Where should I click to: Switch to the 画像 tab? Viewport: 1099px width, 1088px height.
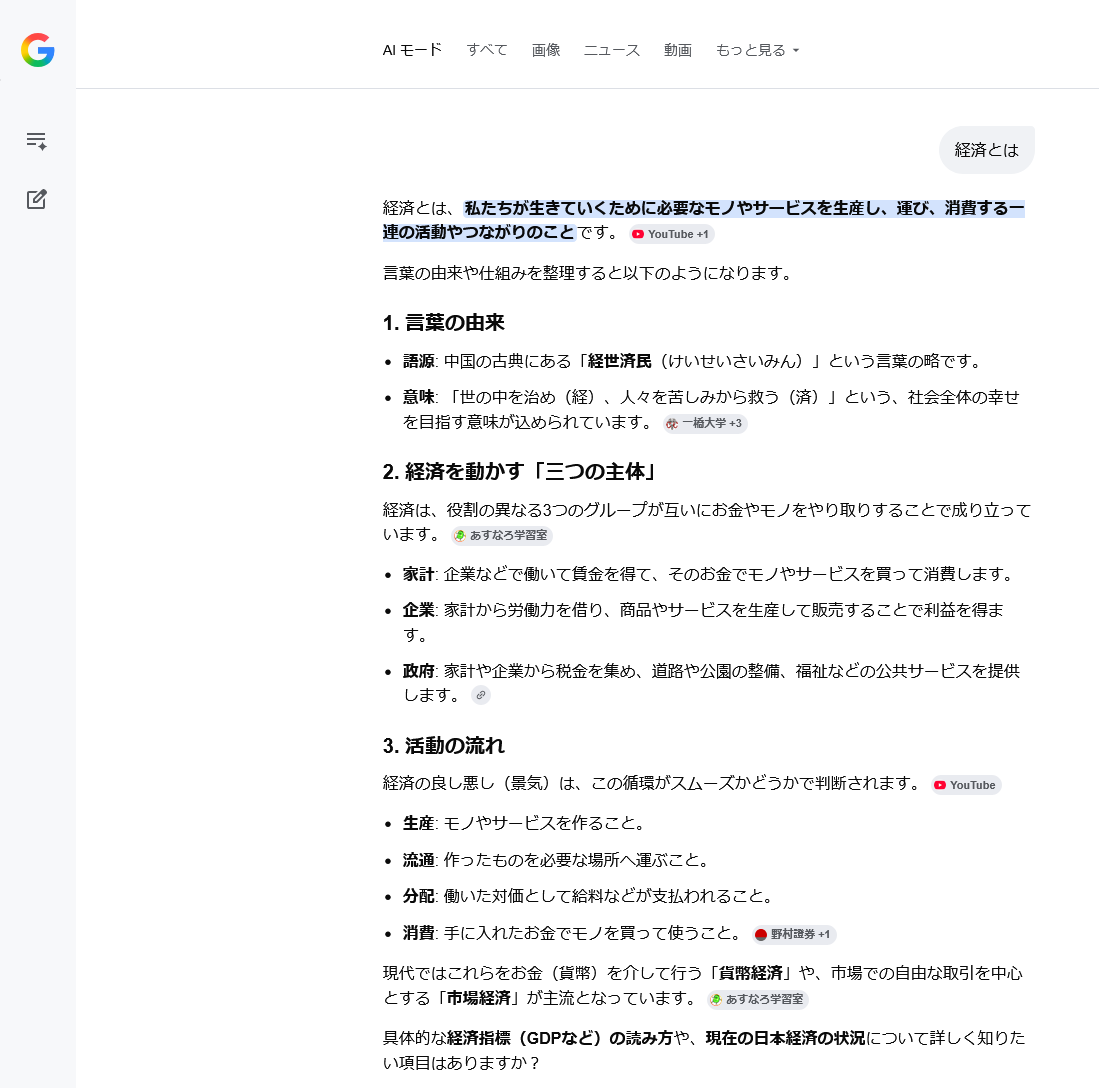(546, 50)
